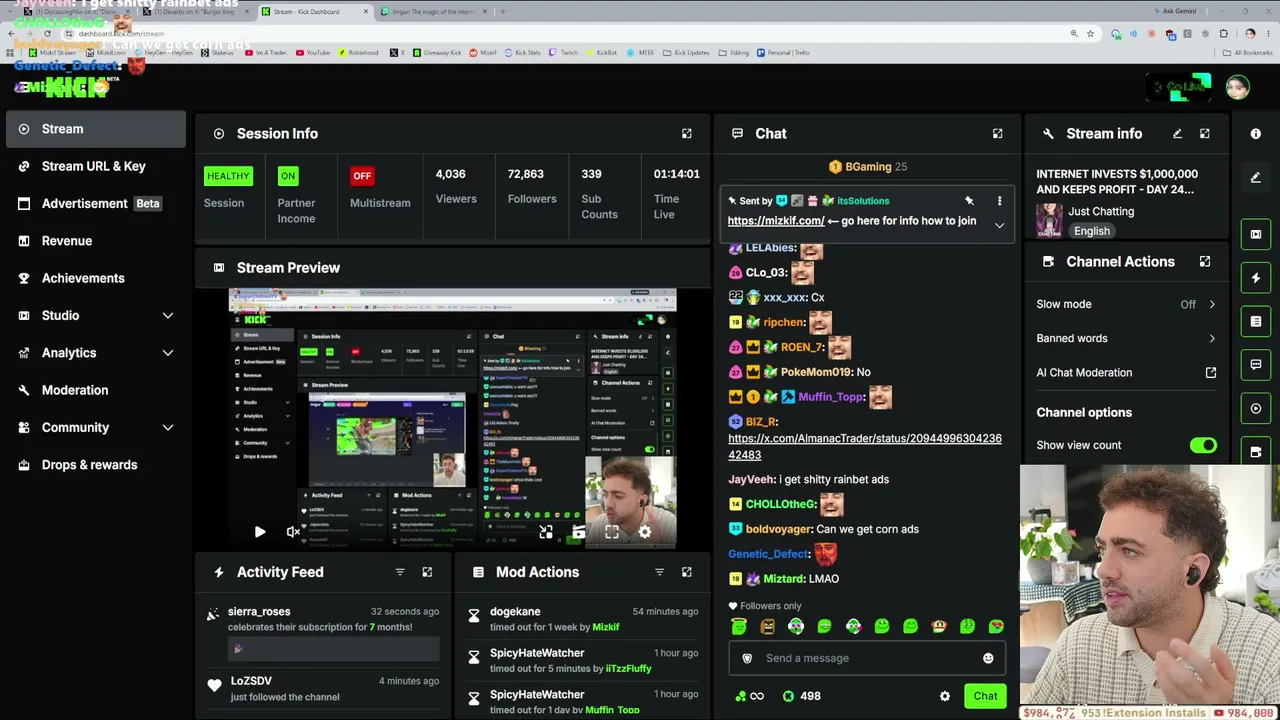1280x720 pixels.
Task: Pop out the Stream info panel
Action: pos(1204,133)
